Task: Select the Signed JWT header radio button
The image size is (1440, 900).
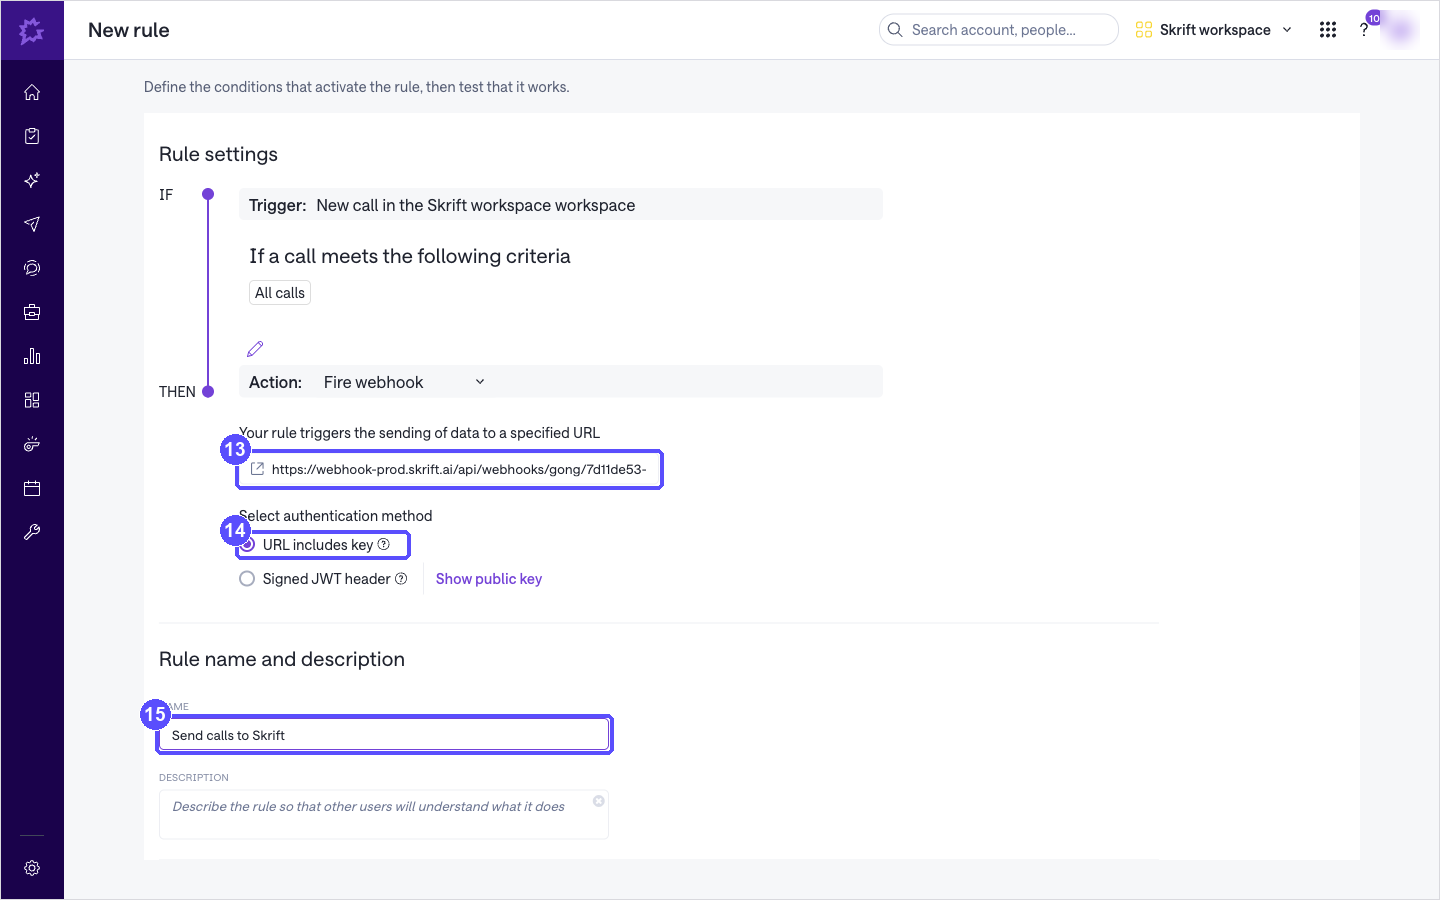Action: pos(247,579)
